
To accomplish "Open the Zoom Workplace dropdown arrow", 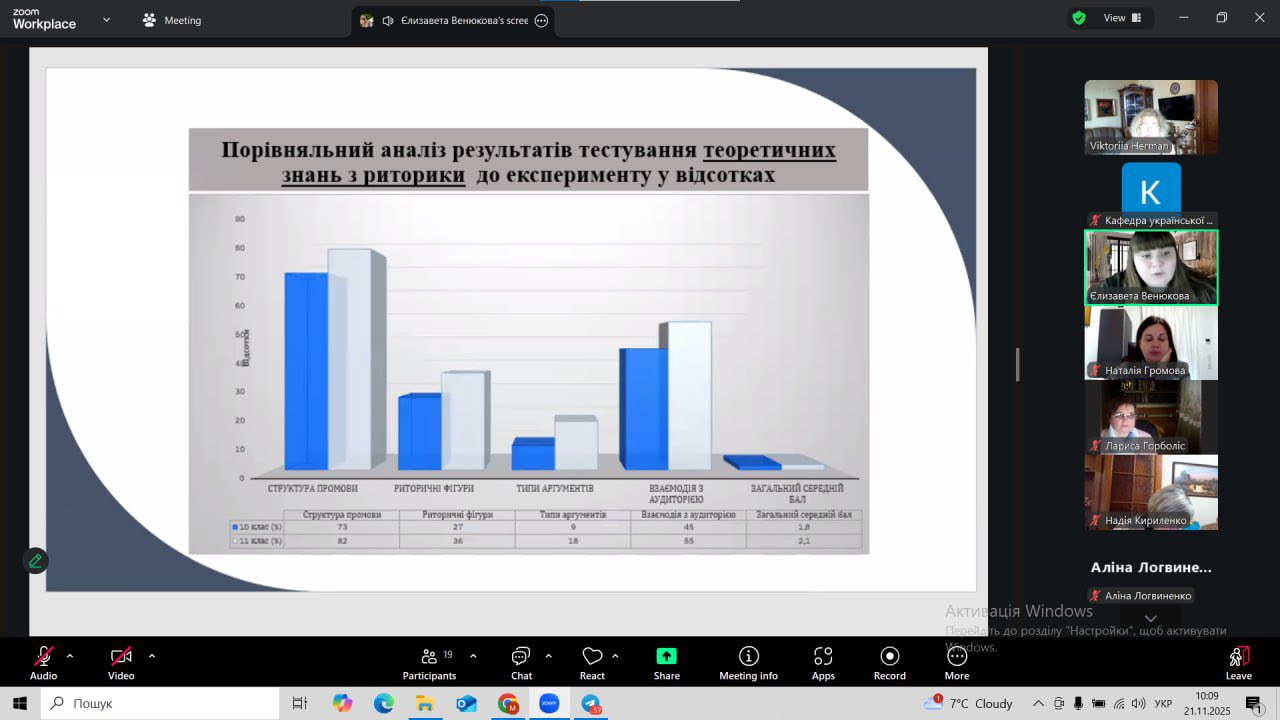I will (x=107, y=20).
